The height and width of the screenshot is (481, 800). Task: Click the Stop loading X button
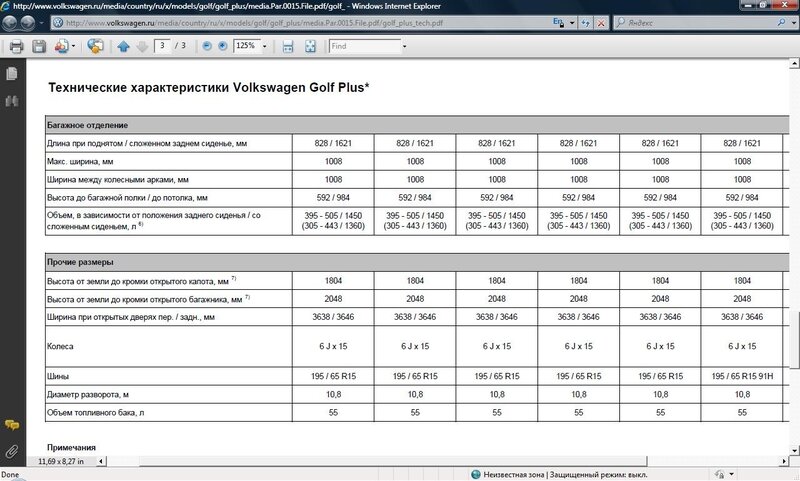(602, 23)
